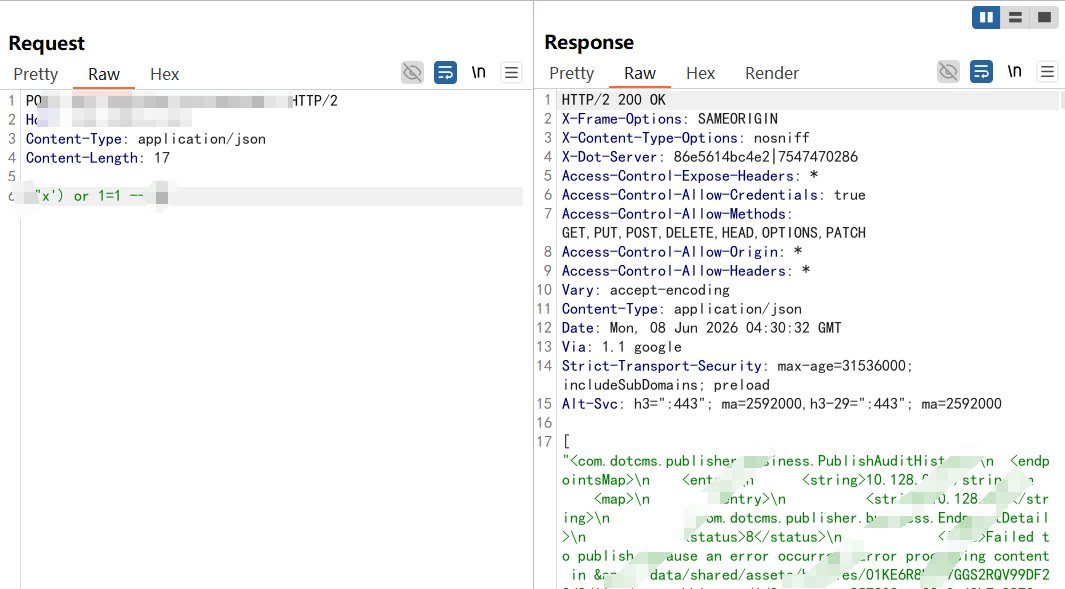Click Access-Control-Allow-Methods header name

pos(676,214)
